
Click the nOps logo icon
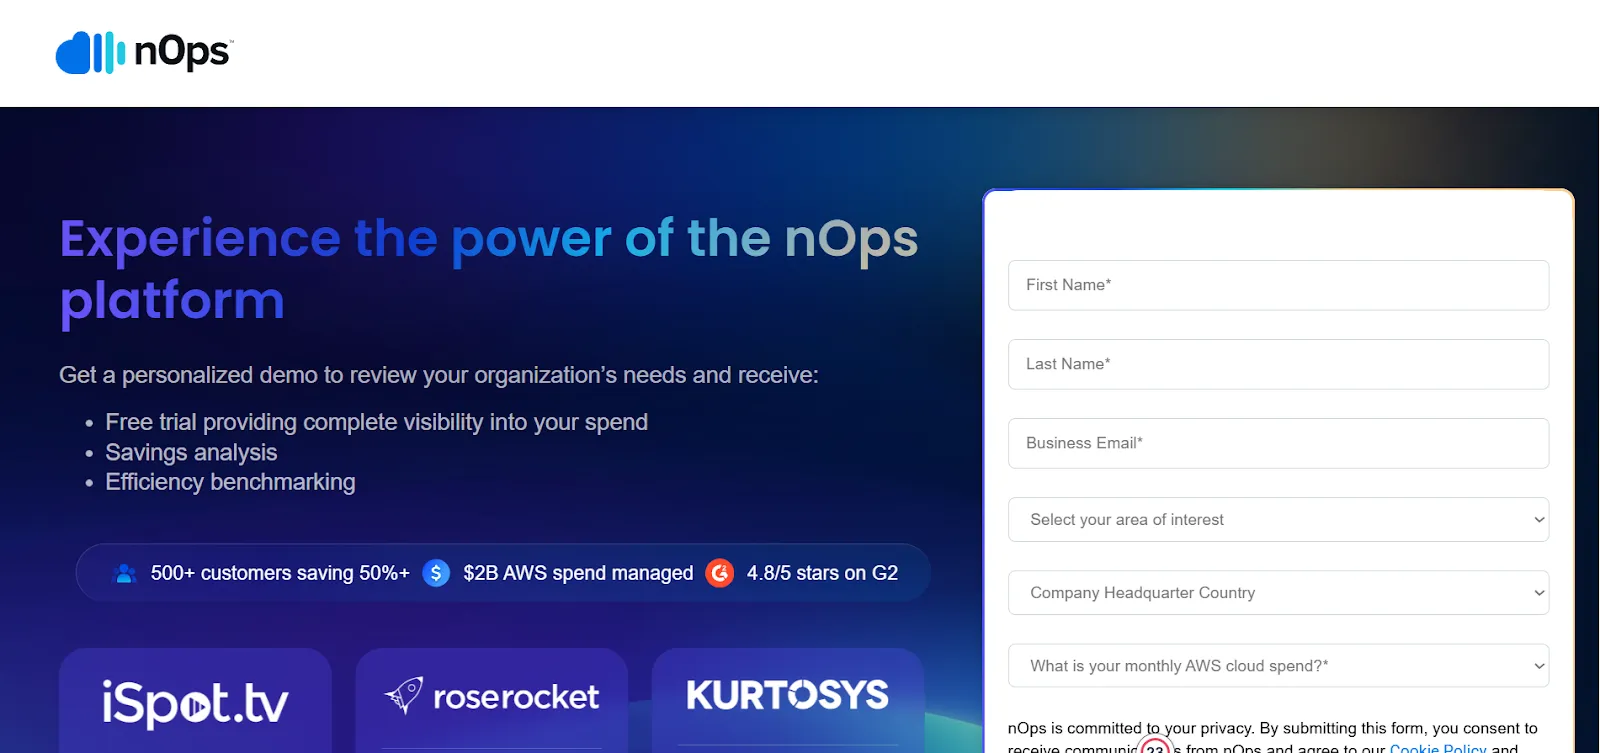pos(90,52)
